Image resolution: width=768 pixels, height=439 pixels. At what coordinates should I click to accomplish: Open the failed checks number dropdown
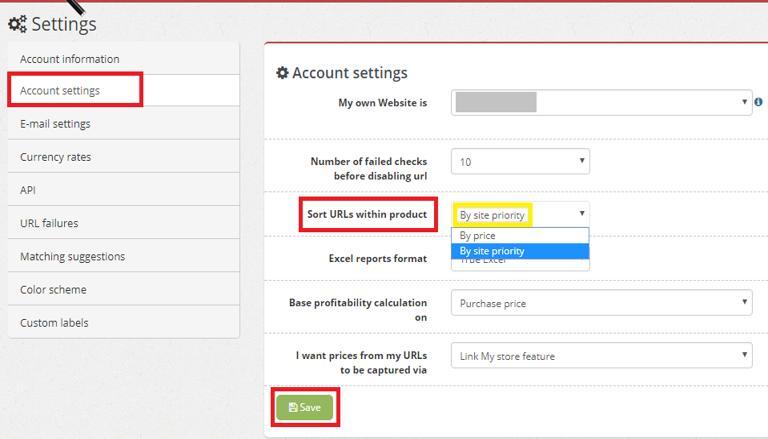coord(520,162)
